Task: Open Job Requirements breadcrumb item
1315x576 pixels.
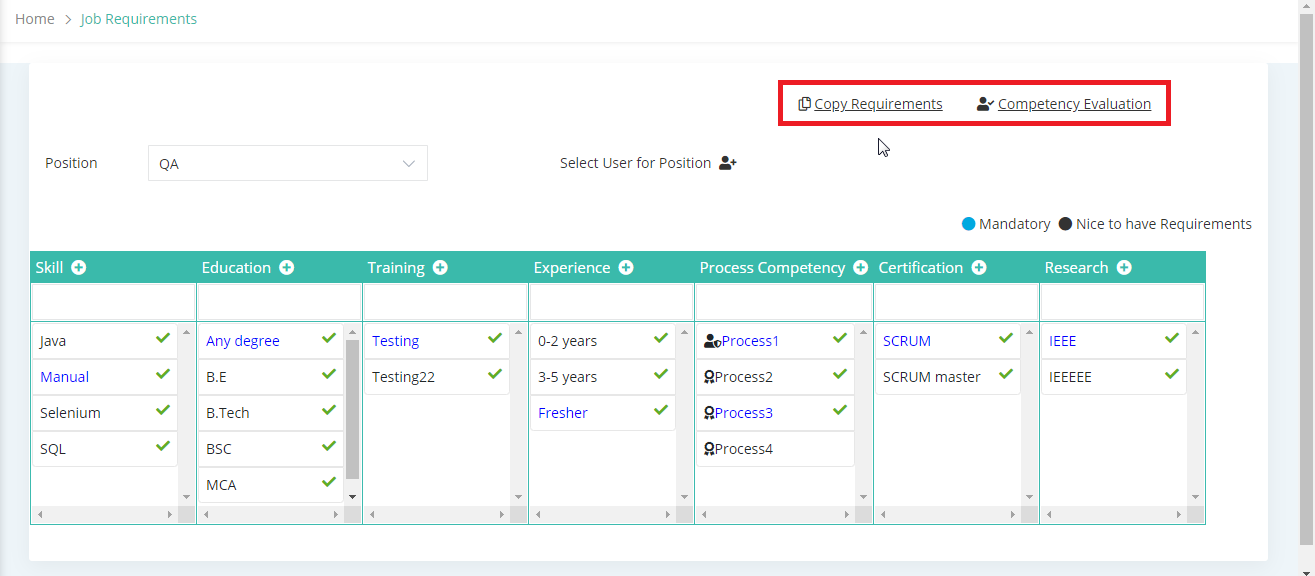Action: click(139, 19)
